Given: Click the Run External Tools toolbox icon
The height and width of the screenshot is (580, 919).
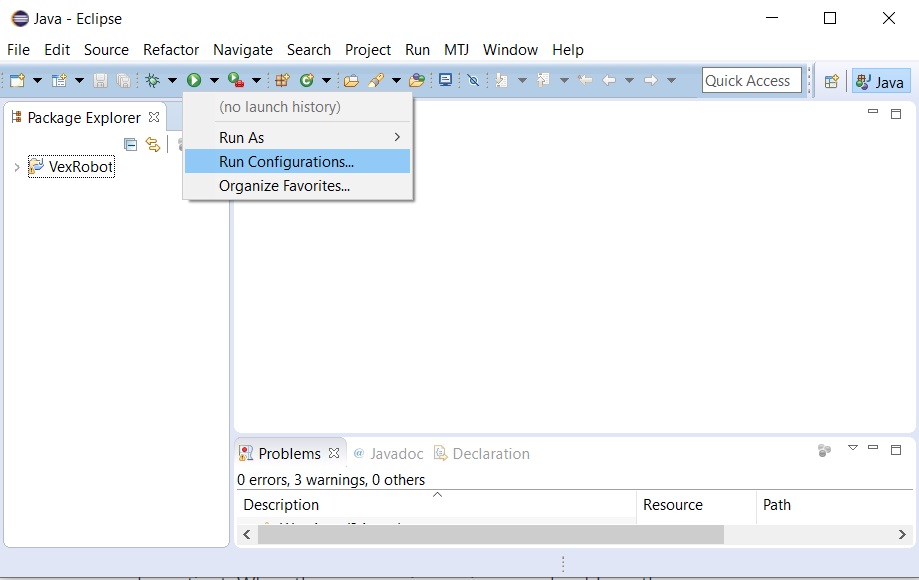Looking at the screenshot, I should 236,80.
